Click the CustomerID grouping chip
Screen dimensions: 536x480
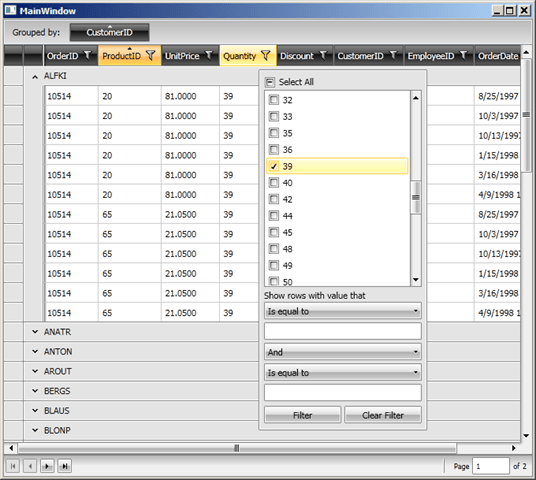pyautogui.click(x=109, y=32)
